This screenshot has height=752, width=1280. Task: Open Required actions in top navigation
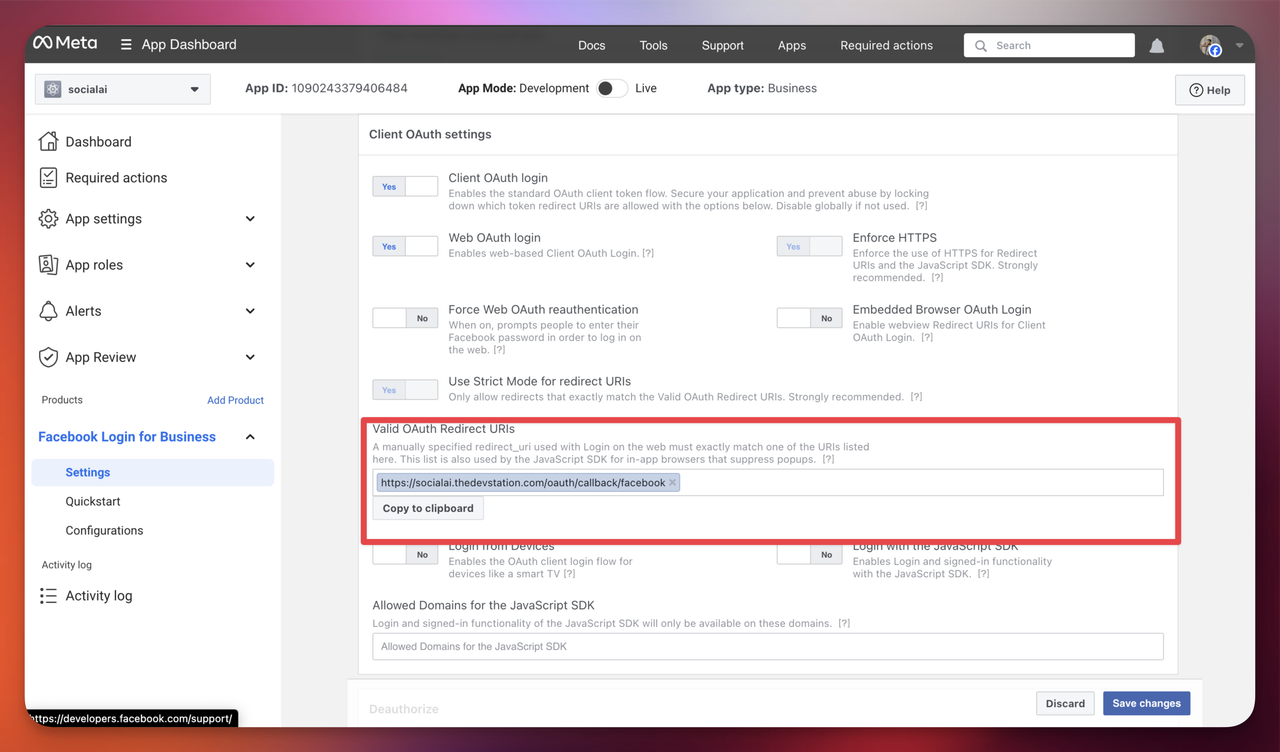887,46
